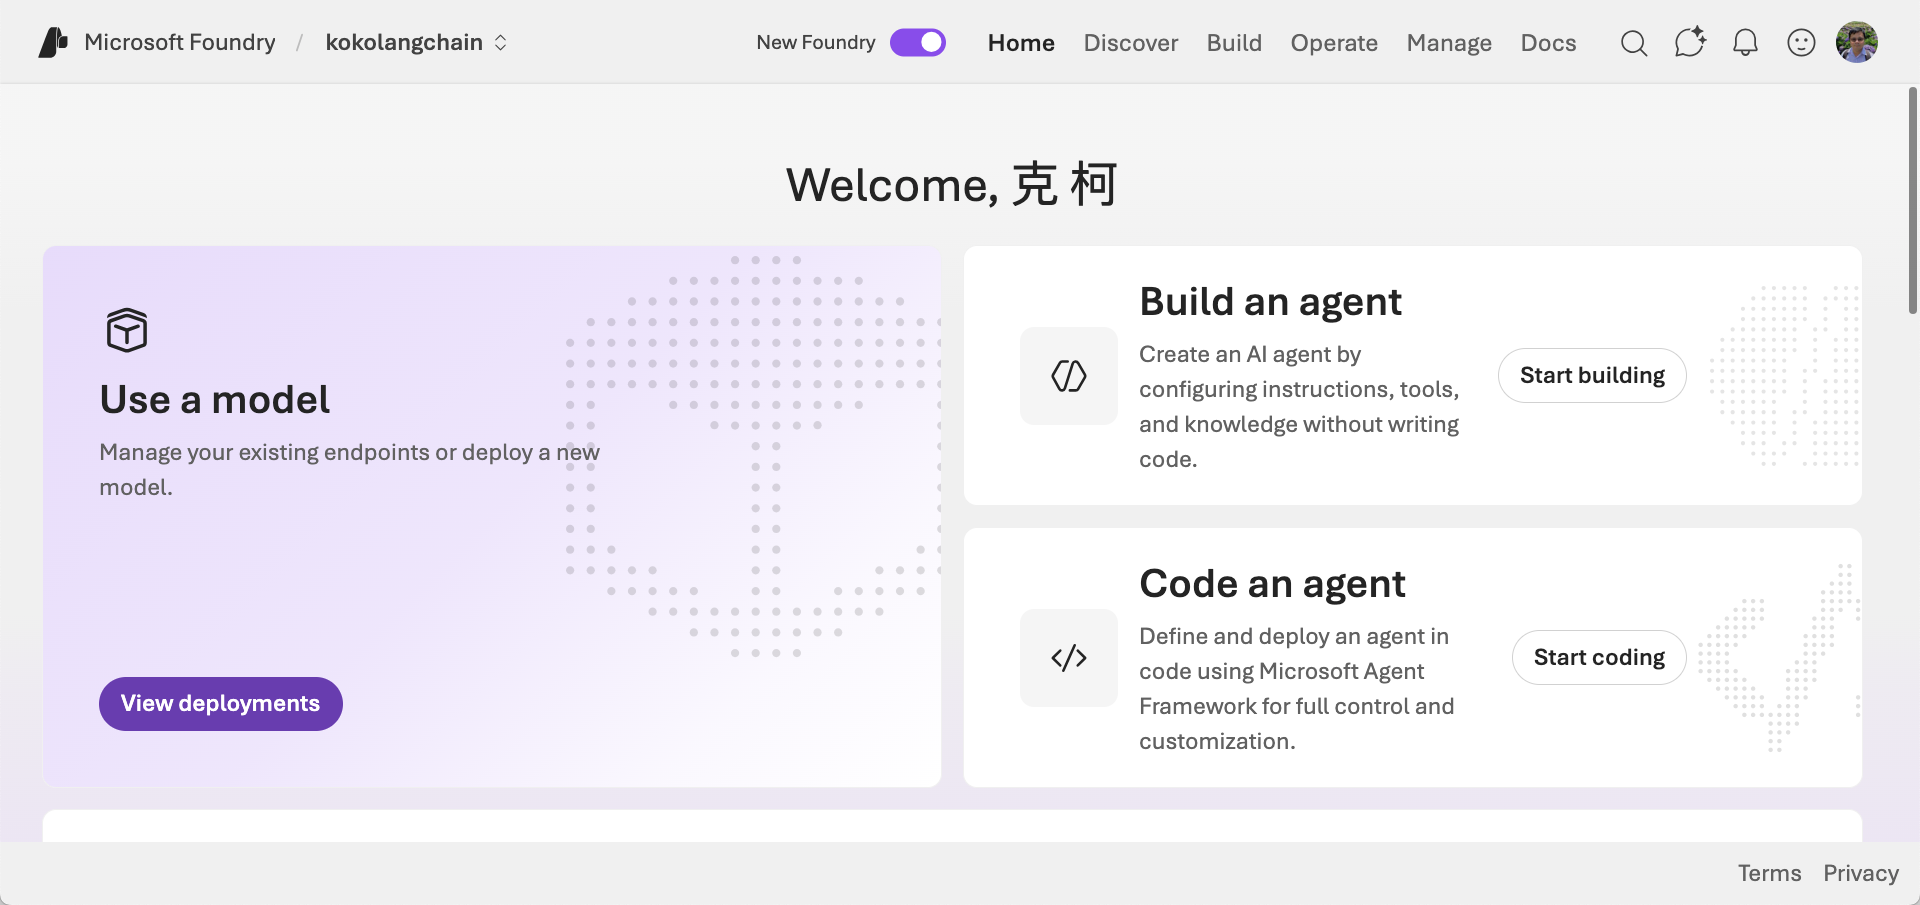Click 'Create an AI agent by' description text

click(x=1299, y=407)
